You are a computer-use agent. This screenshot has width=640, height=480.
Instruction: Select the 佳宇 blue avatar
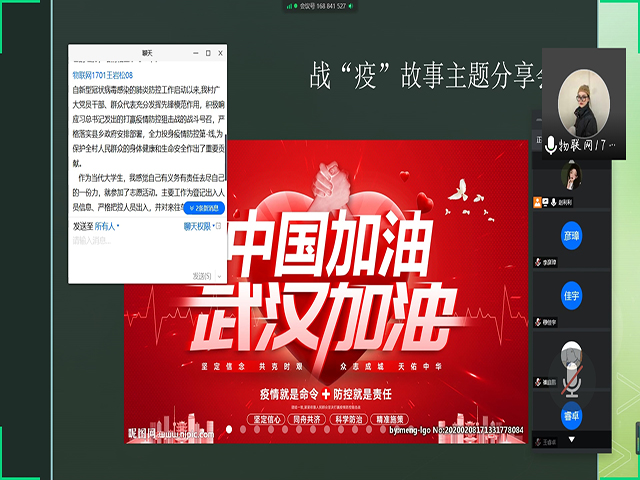coord(571,296)
